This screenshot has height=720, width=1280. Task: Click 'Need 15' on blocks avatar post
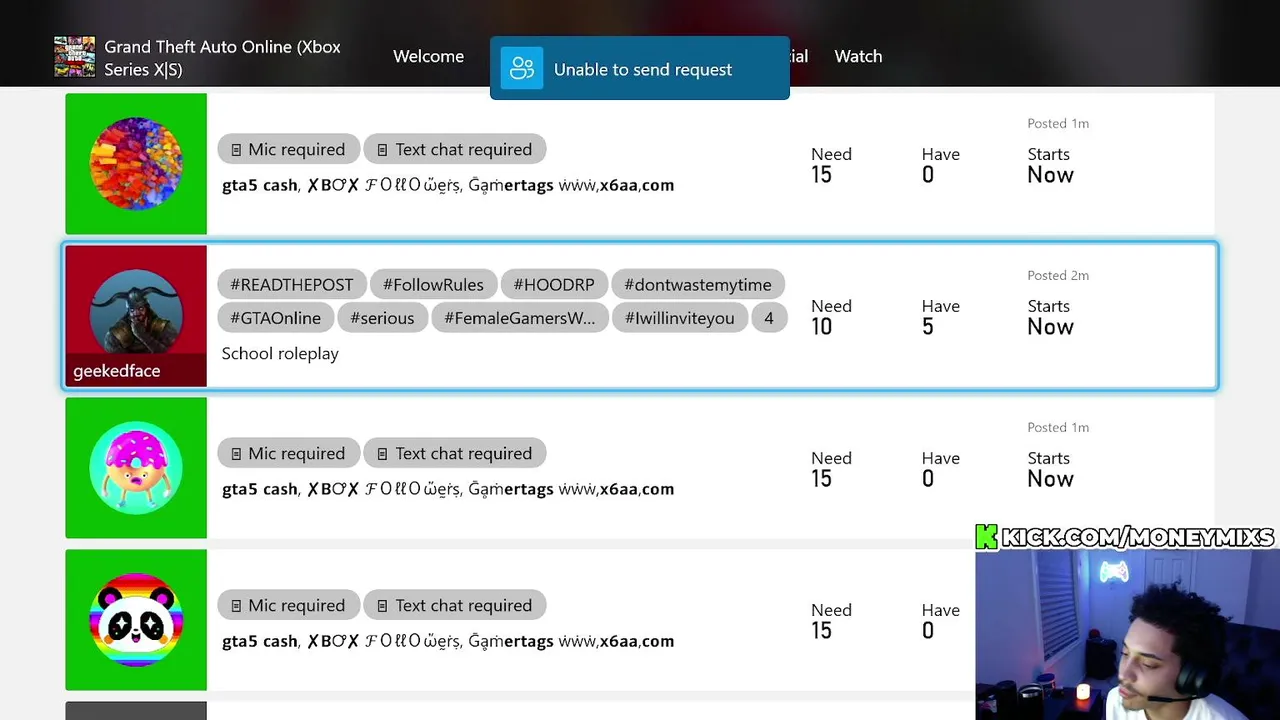[x=831, y=165]
